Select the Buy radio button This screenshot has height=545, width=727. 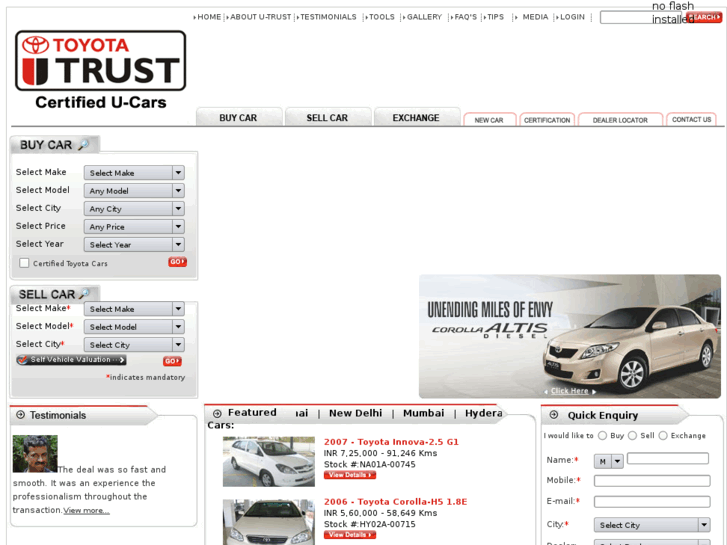[x=602, y=436]
